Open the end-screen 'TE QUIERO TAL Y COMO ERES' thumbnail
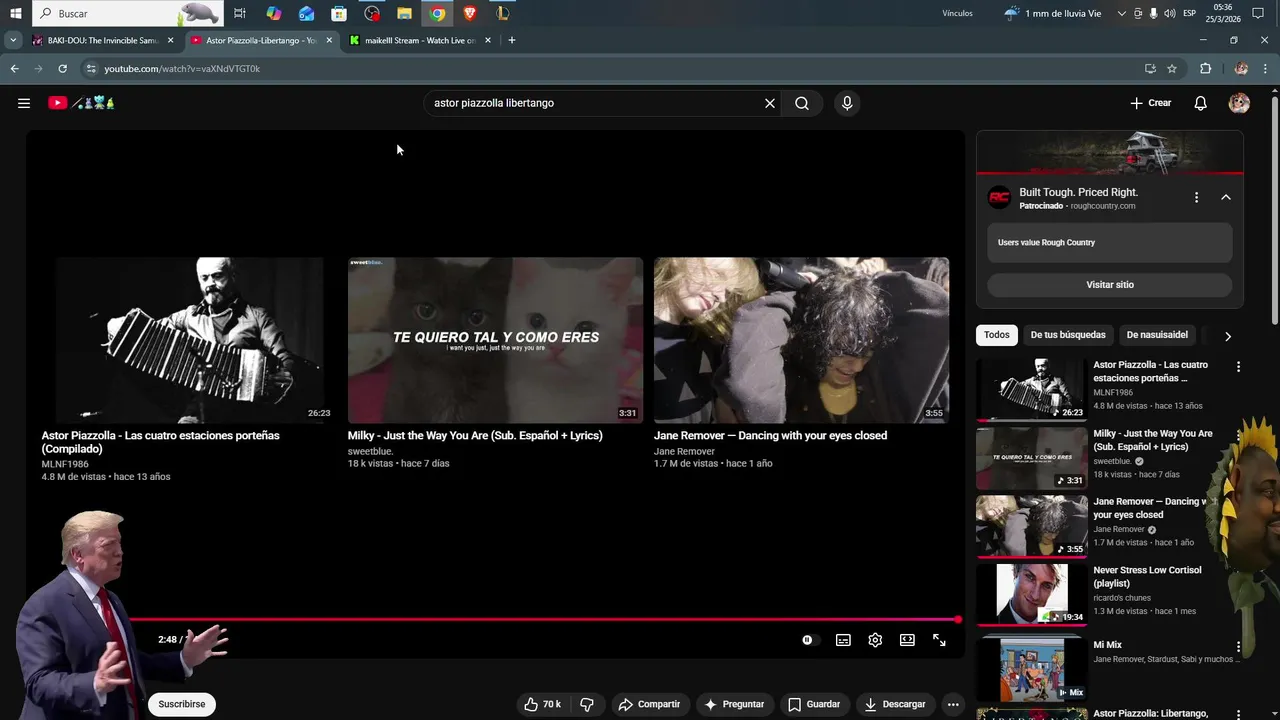 pos(495,340)
